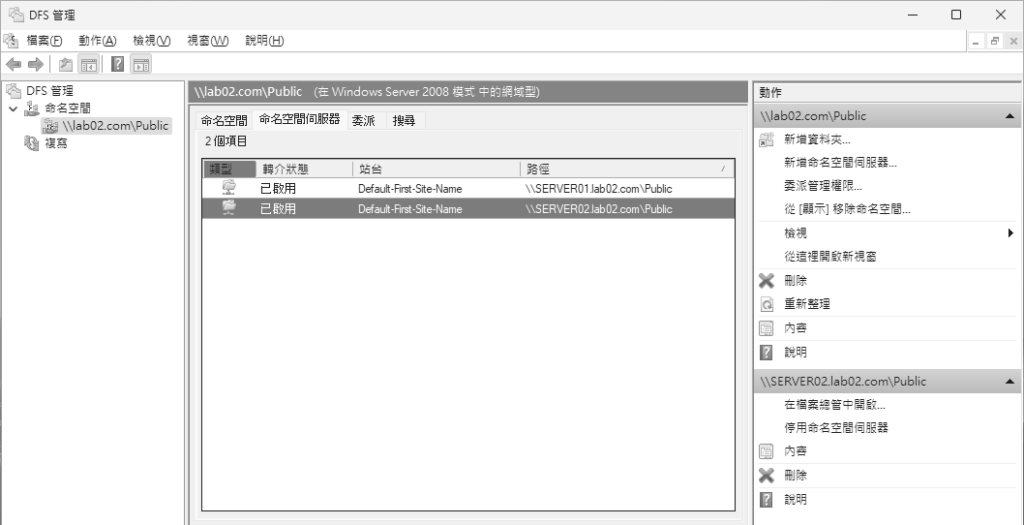
Task: Select the 複寫 tree item
Action: [x=56, y=143]
